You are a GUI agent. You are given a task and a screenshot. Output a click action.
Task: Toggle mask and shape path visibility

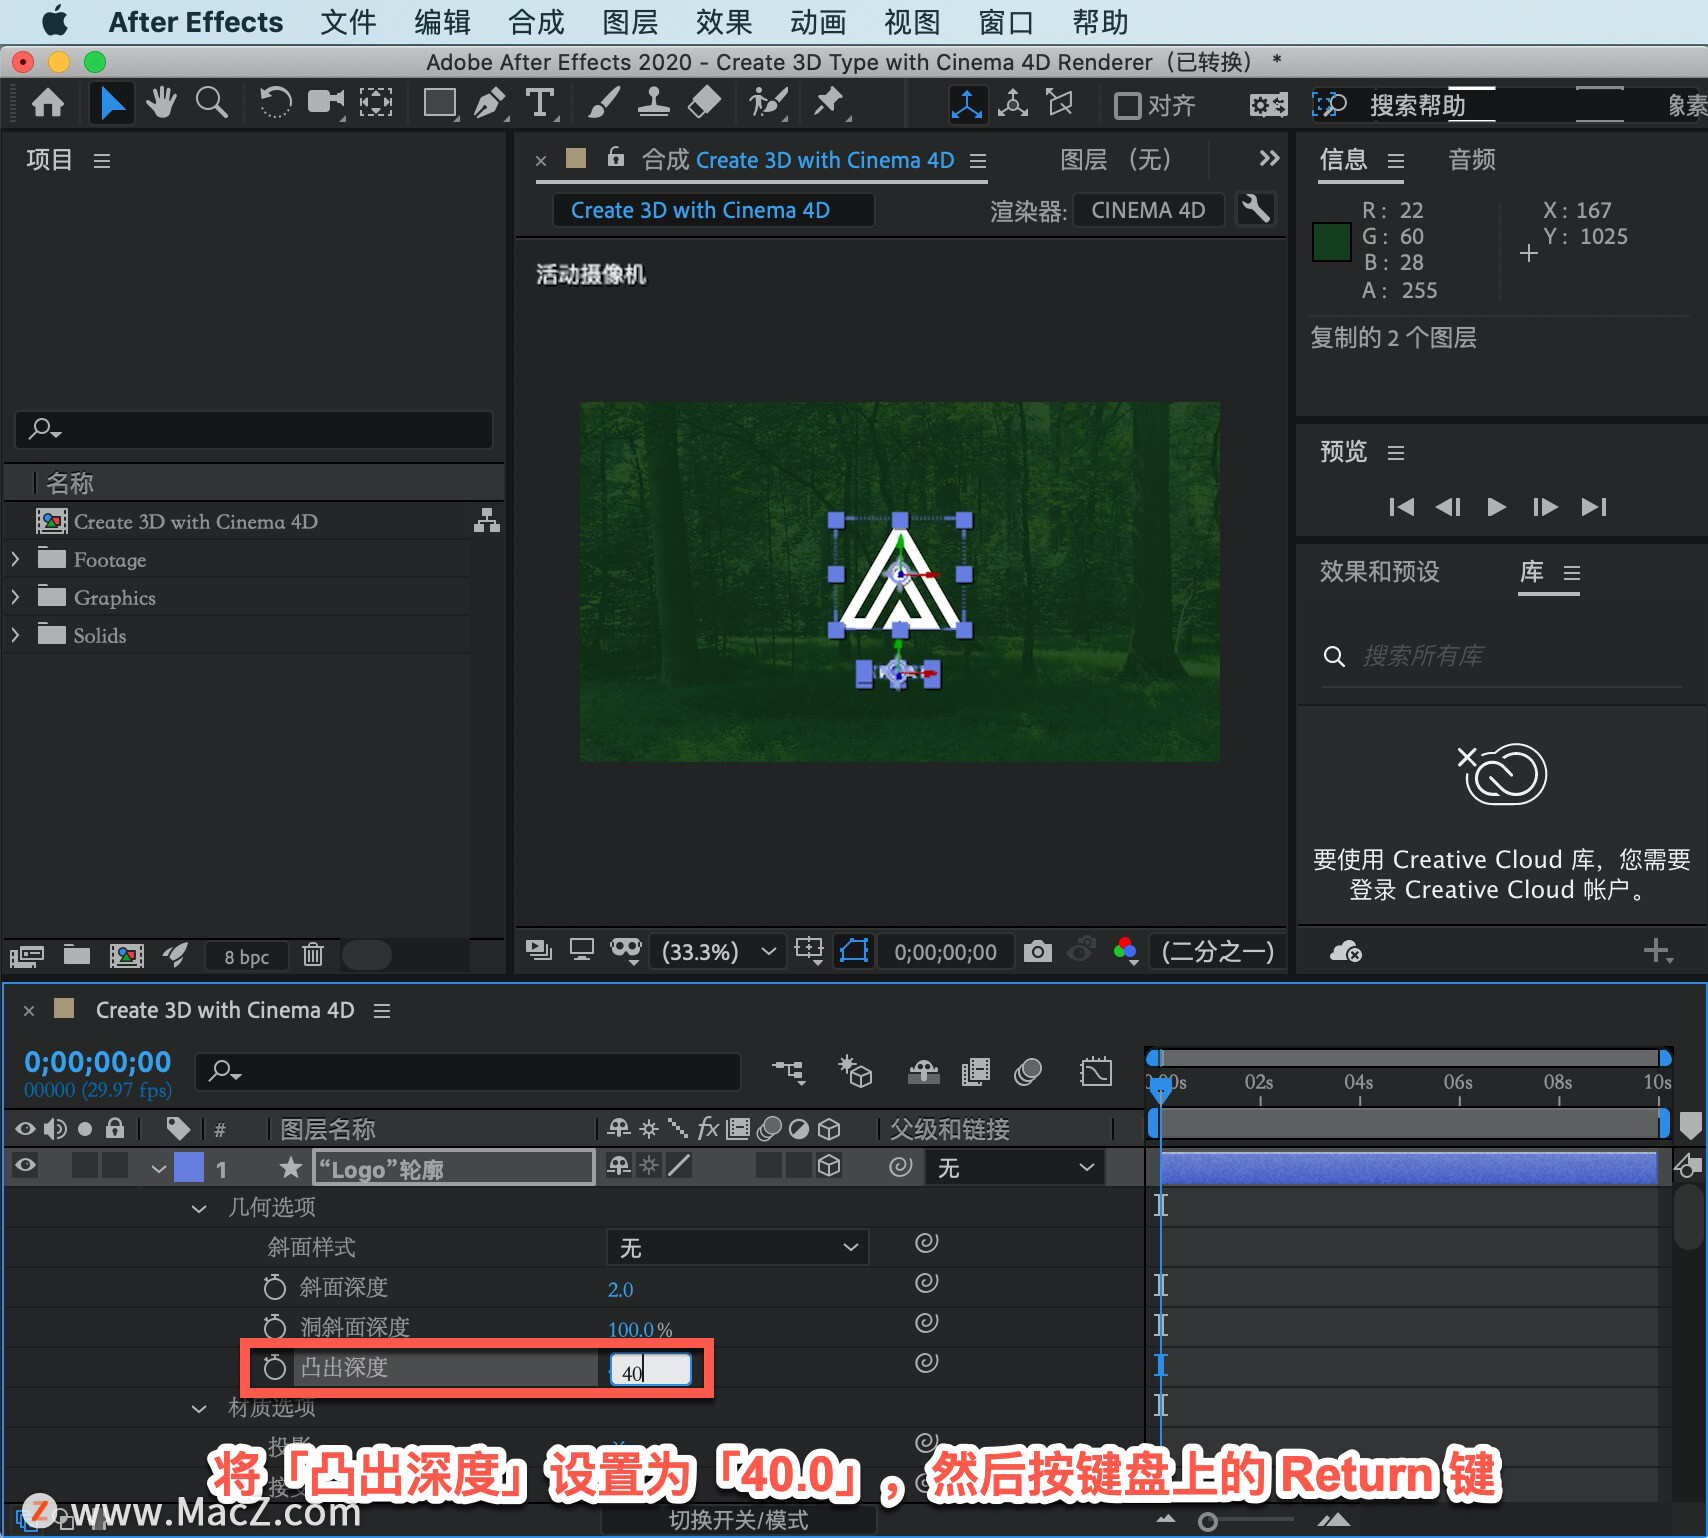coord(854,950)
